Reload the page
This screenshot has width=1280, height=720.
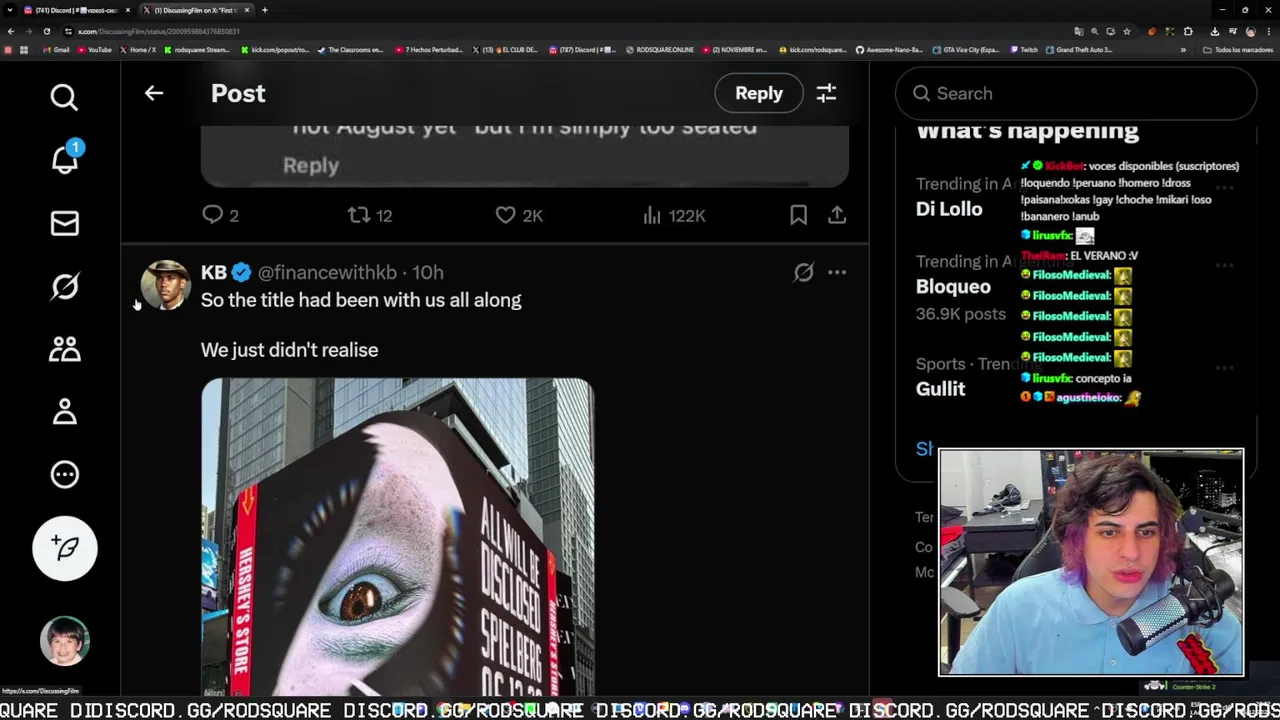point(46,31)
